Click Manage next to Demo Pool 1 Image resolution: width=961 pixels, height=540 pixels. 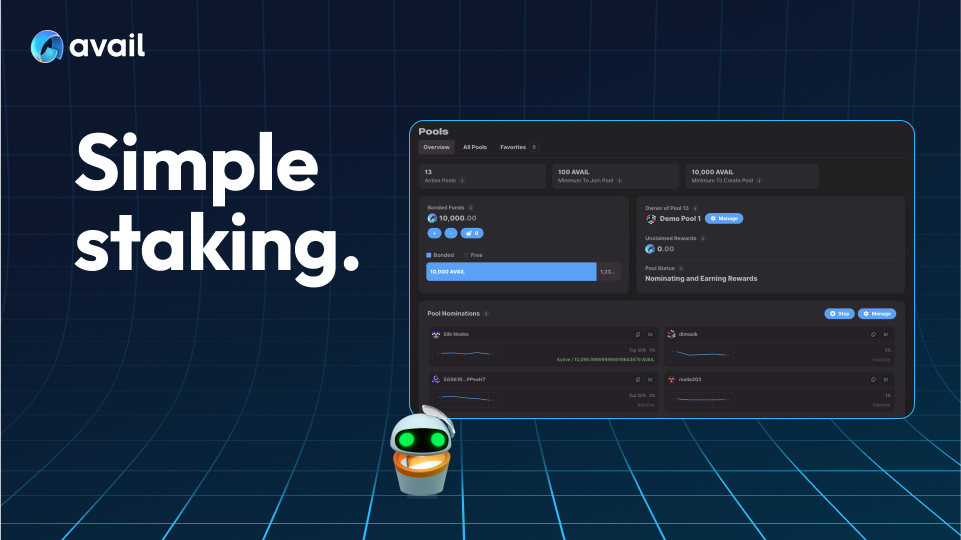(x=724, y=218)
